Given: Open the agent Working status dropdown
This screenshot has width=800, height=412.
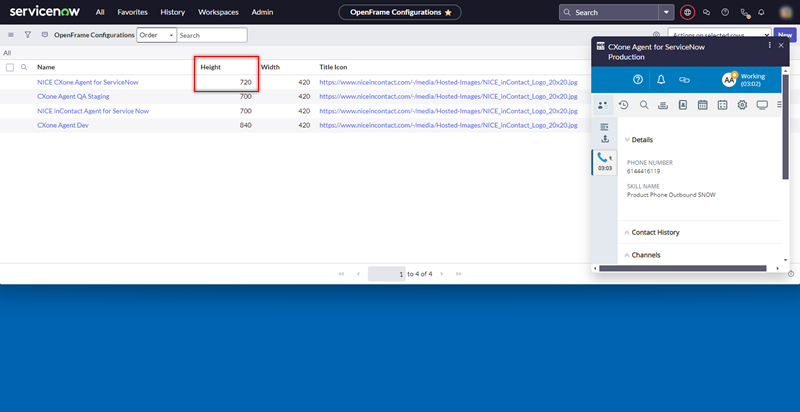Looking at the screenshot, I should coord(744,80).
